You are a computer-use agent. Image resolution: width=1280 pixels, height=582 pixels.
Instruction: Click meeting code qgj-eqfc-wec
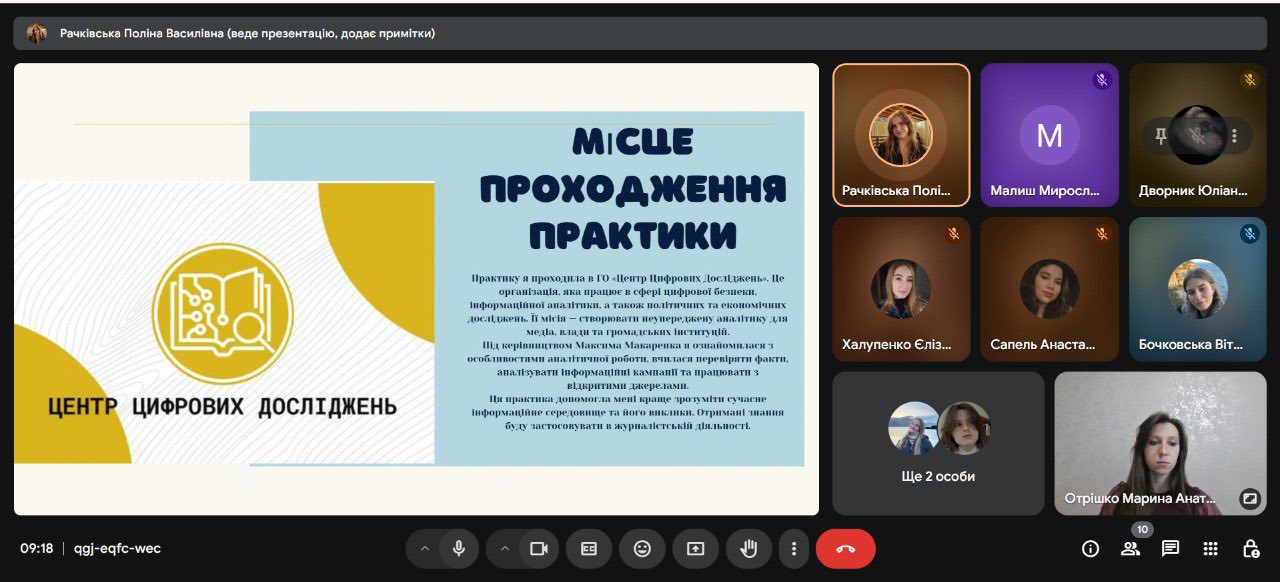[x=117, y=548]
